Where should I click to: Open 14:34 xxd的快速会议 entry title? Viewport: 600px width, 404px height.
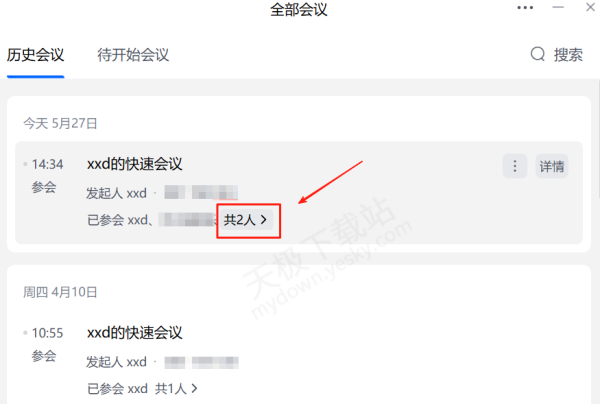135,164
